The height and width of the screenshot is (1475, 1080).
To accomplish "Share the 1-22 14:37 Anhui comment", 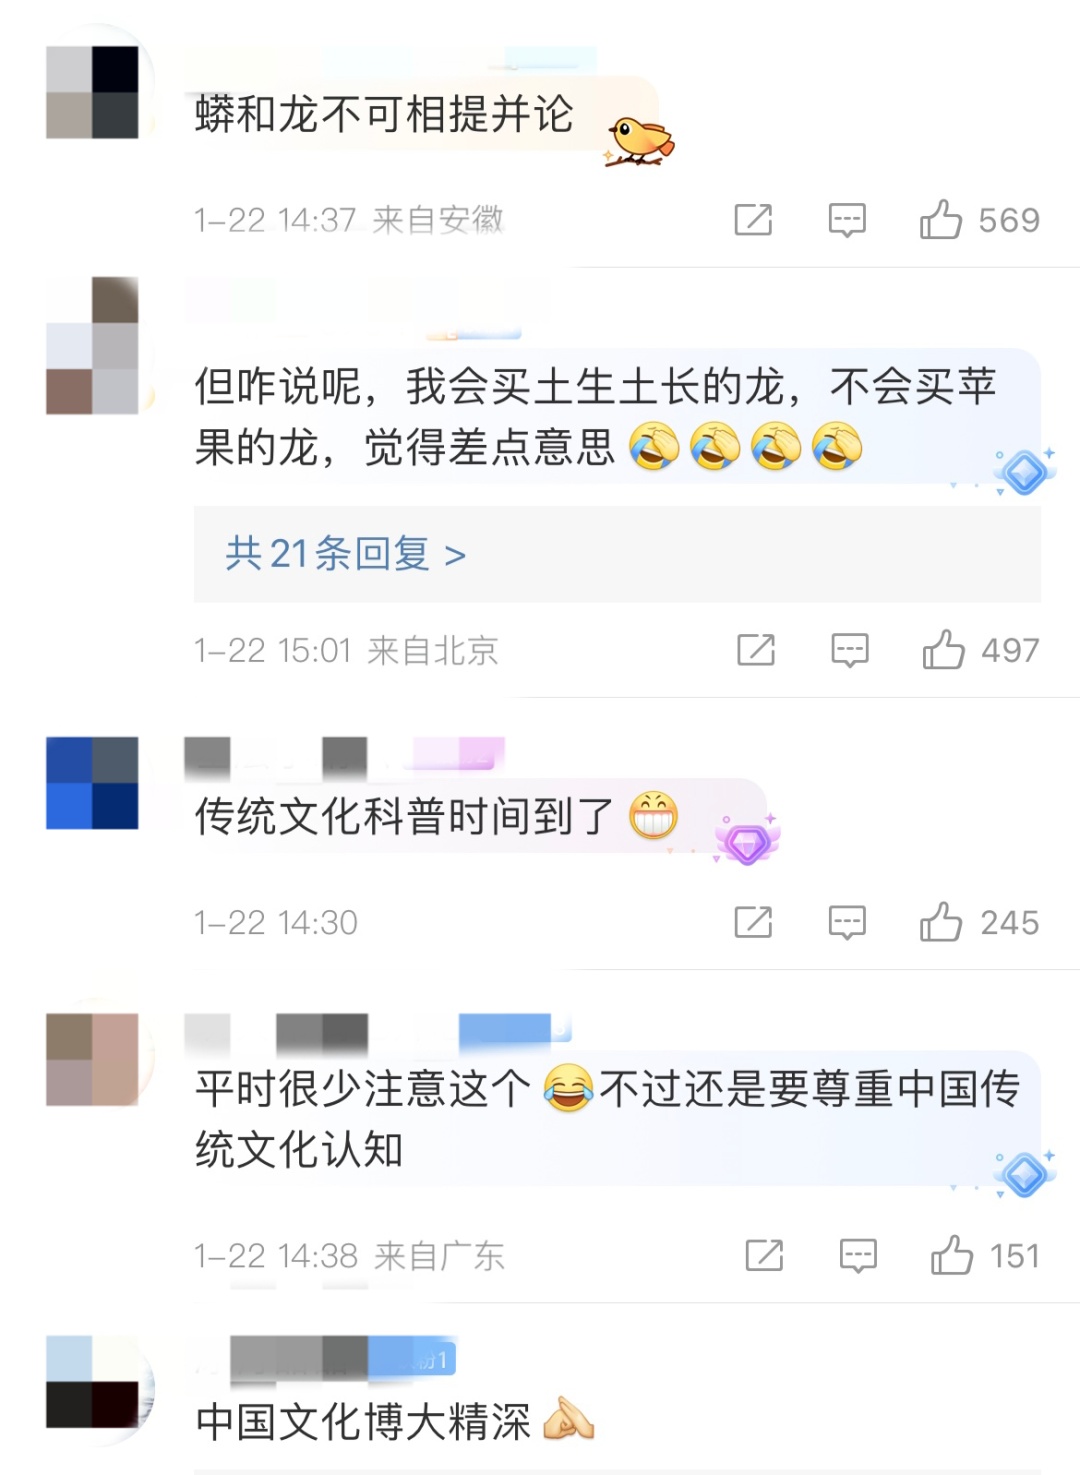I will pyautogui.click(x=753, y=219).
